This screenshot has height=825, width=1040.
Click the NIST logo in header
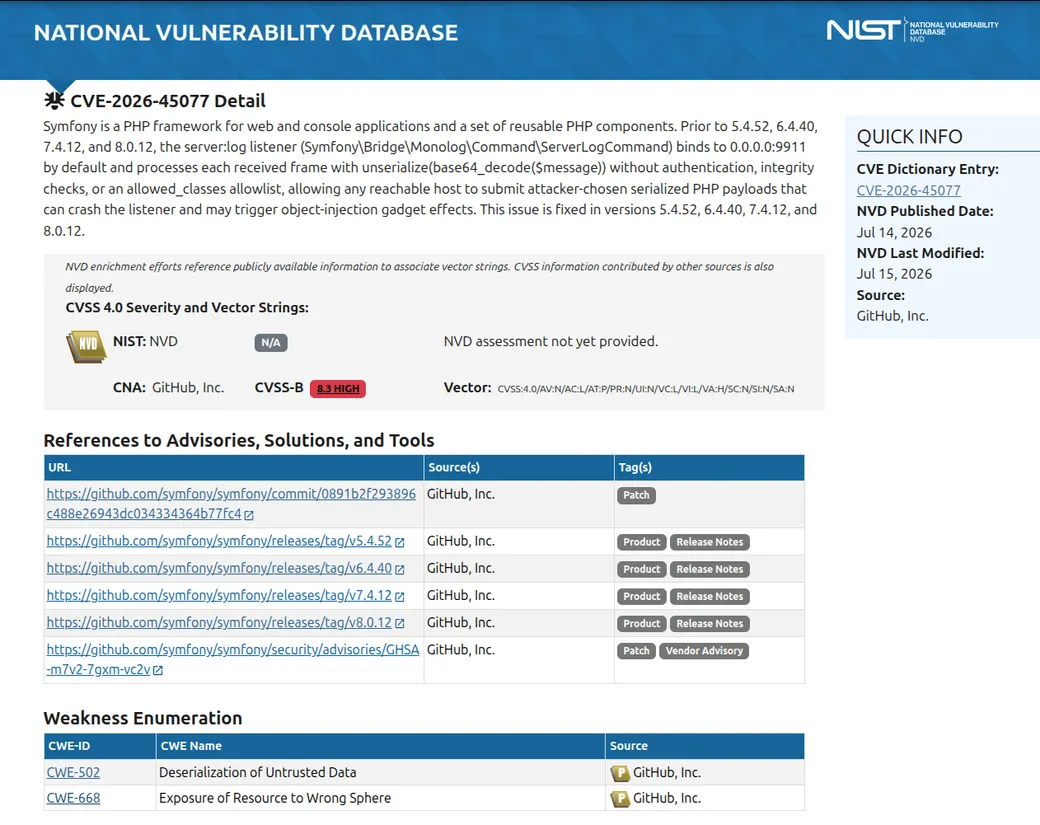tap(912, 31)
